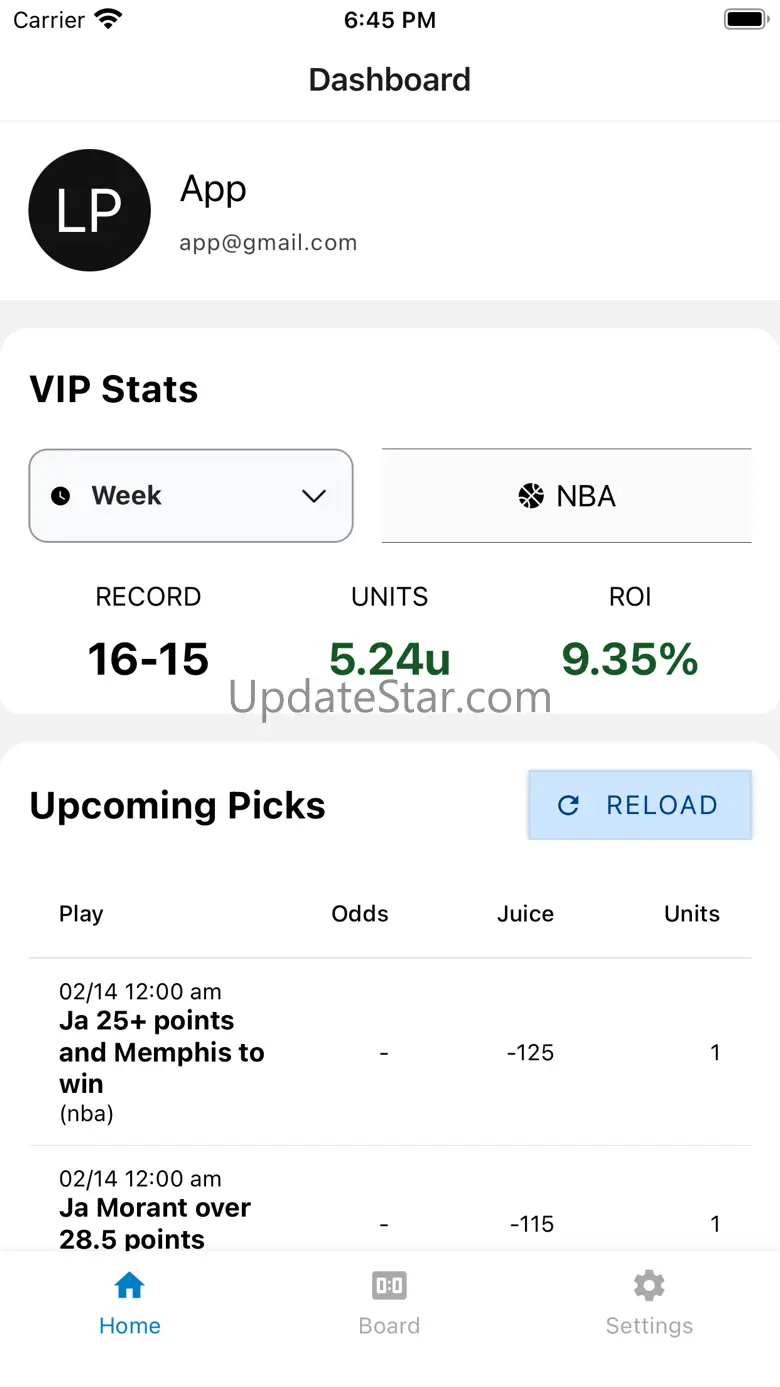Open the Week time range dropdown

[x=191, y=496]
